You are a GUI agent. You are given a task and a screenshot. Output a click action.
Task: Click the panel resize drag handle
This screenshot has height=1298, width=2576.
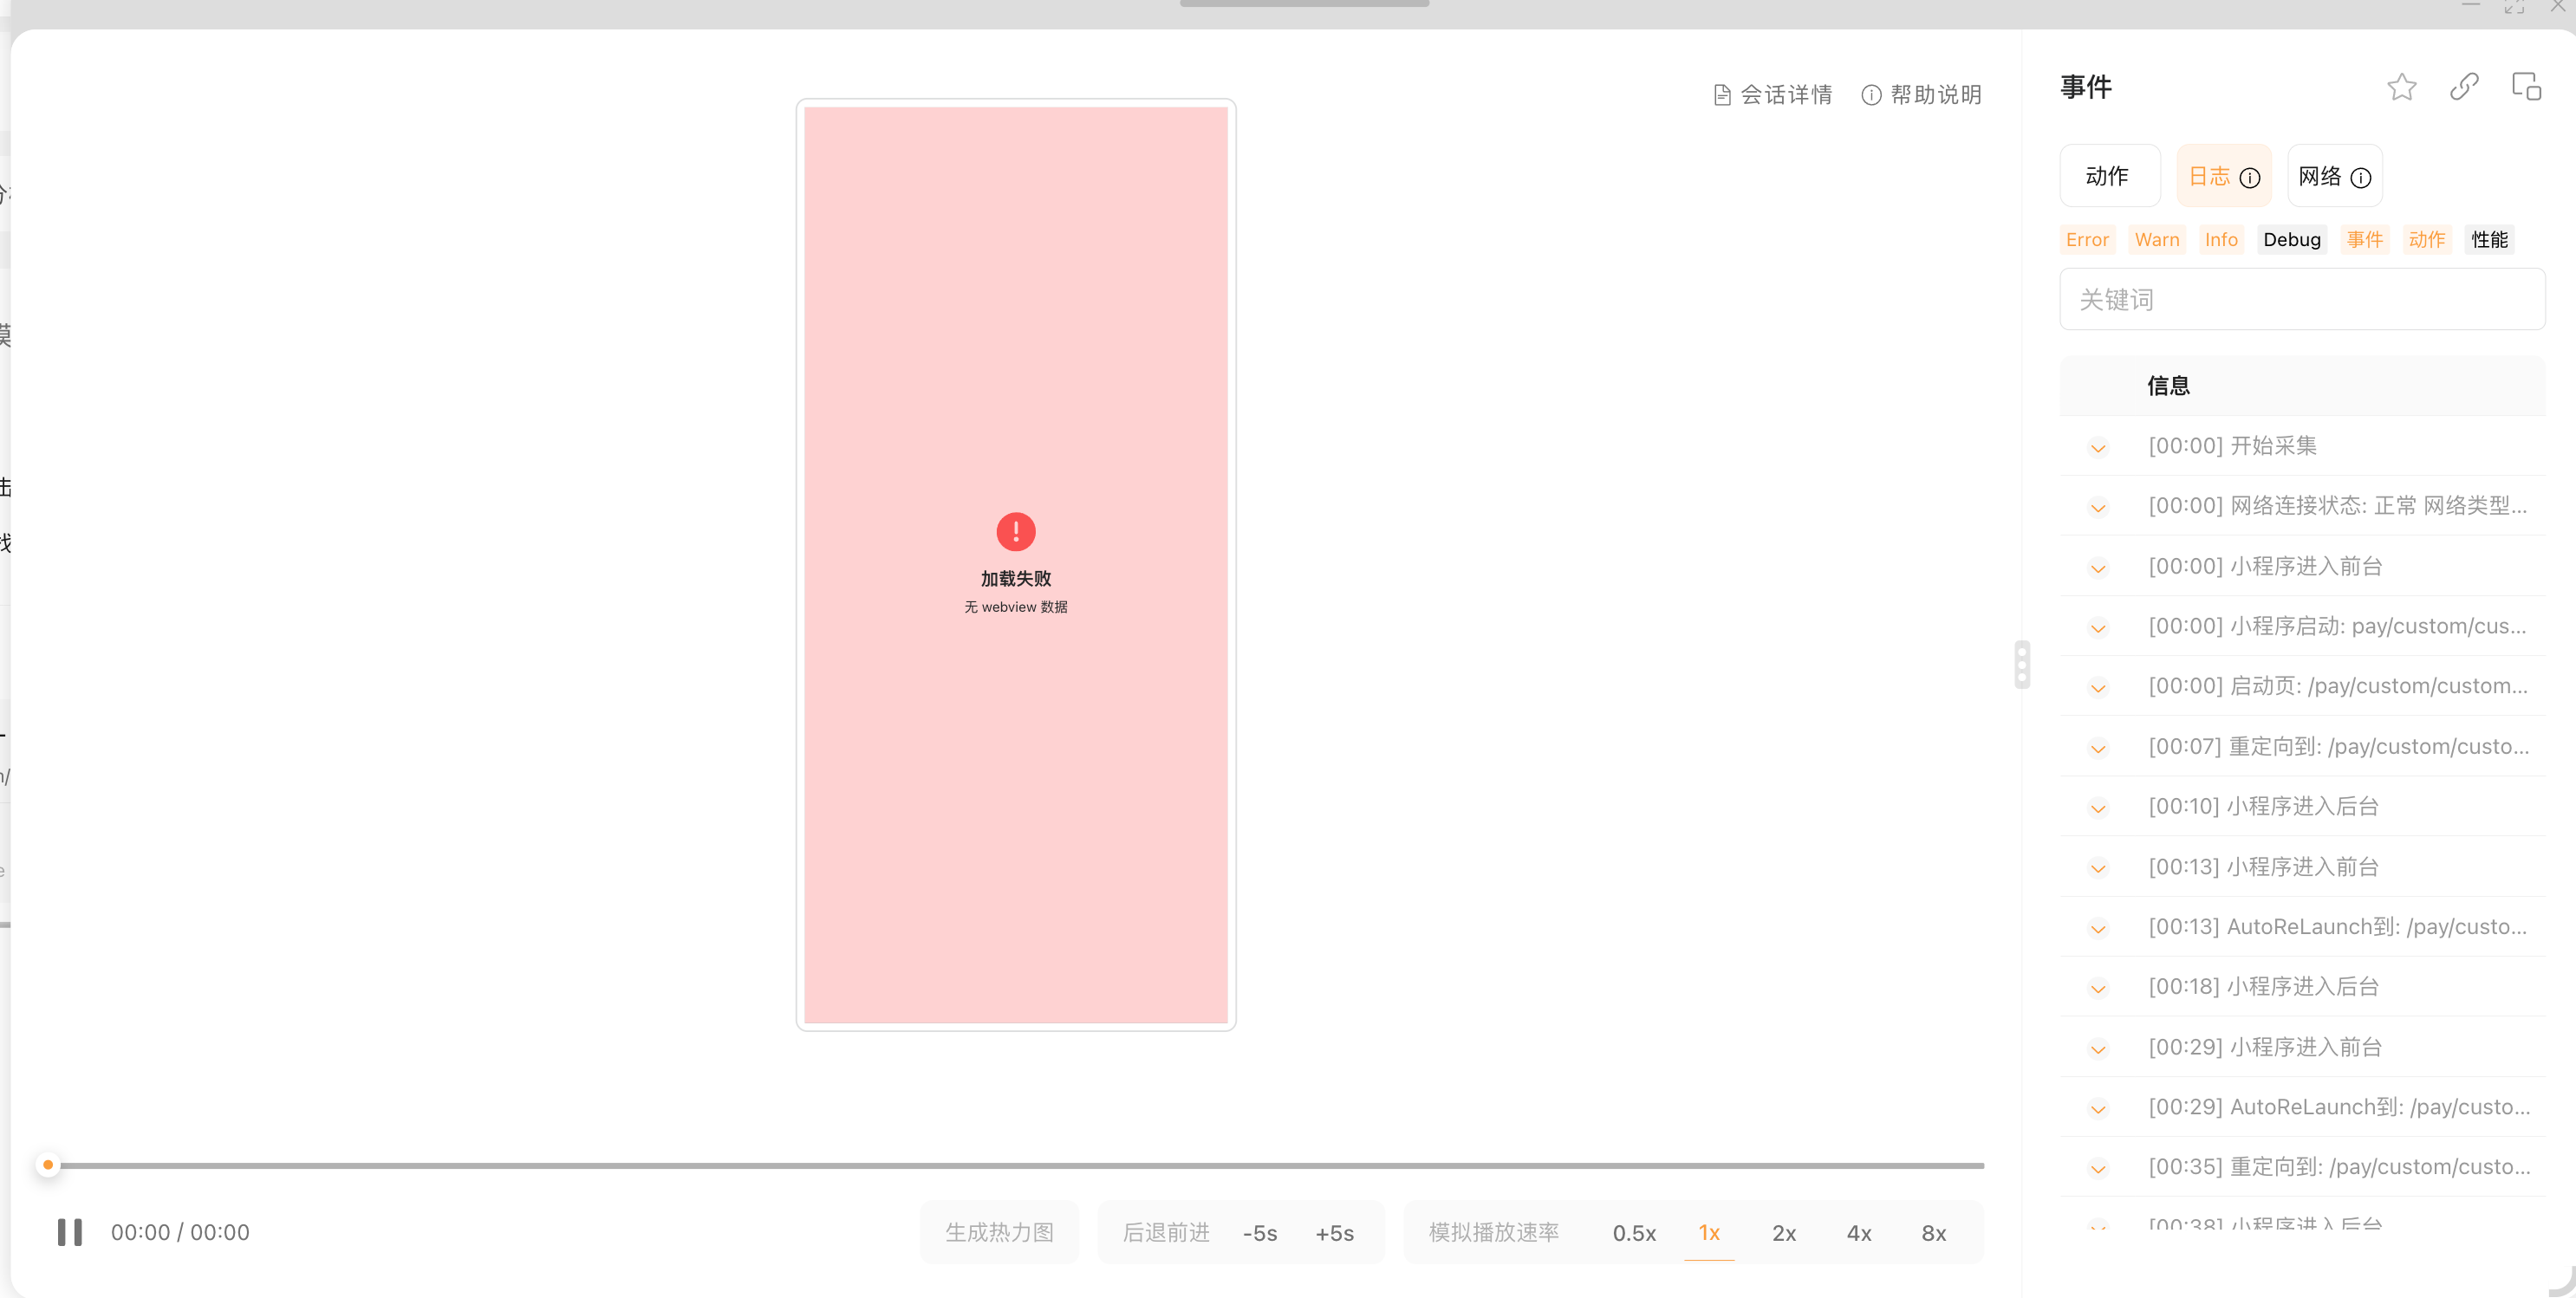pyautogui.click(x=2022, y=664)
